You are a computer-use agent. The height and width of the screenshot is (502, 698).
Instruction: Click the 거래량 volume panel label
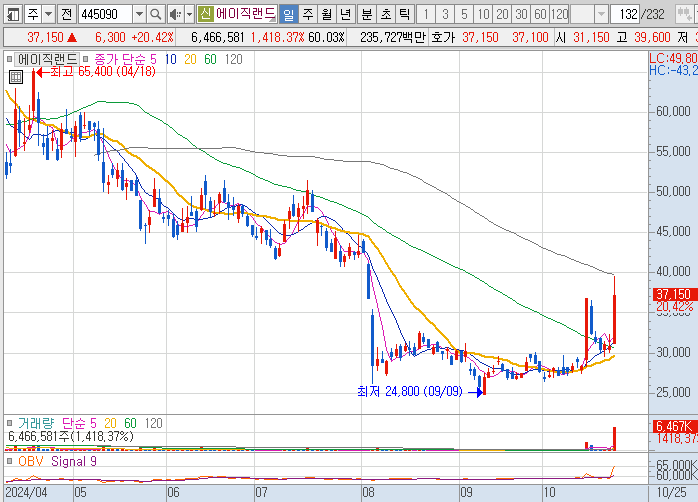36,423
